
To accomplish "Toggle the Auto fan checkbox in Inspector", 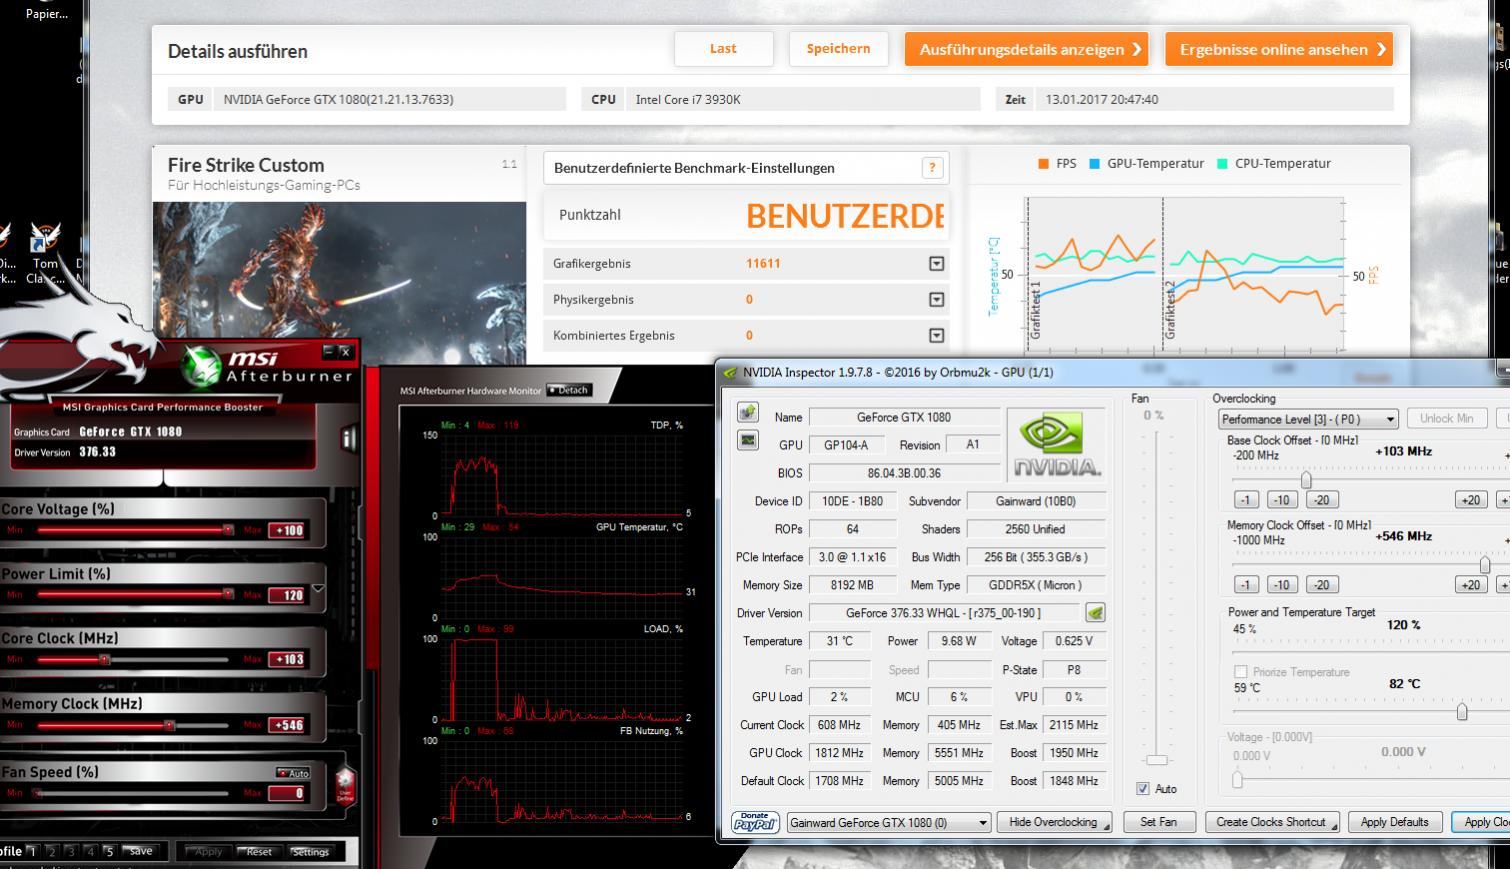I will pos(1143,788).
